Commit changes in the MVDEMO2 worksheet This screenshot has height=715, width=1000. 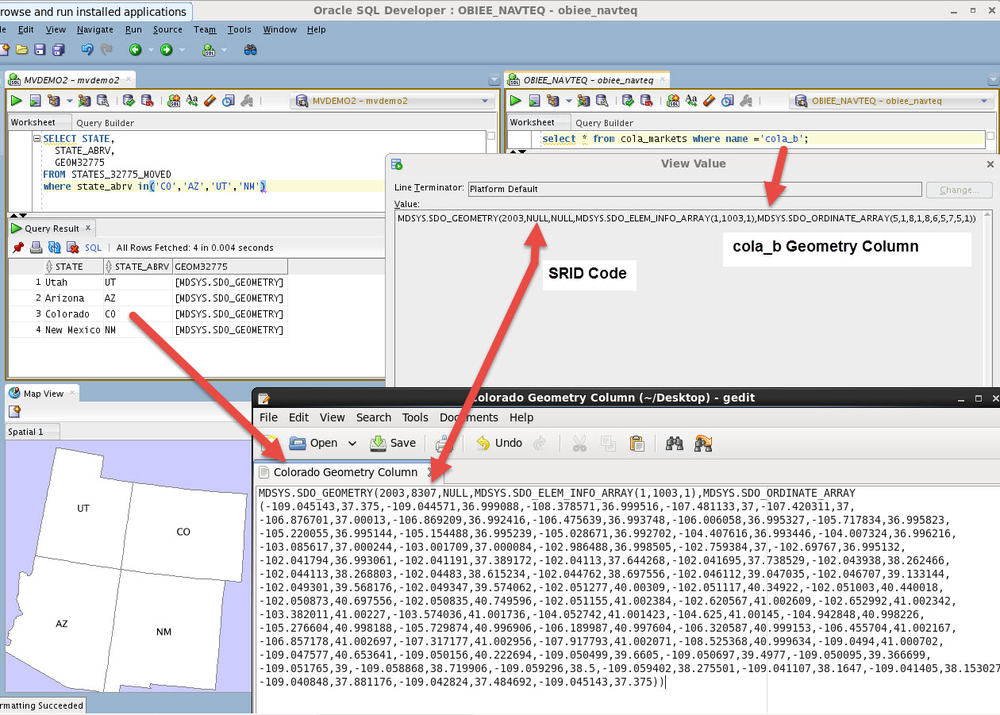[129, 101]
